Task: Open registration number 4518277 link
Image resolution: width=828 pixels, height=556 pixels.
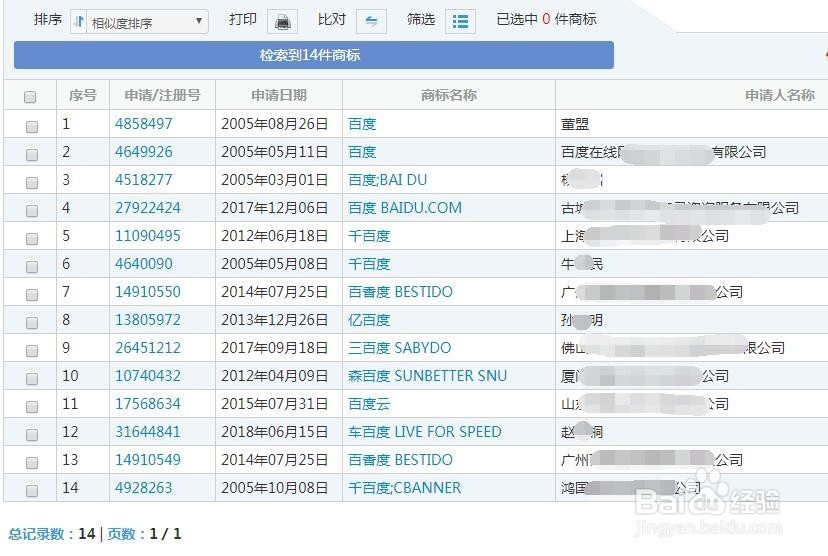Action: [x=144, y=180]
